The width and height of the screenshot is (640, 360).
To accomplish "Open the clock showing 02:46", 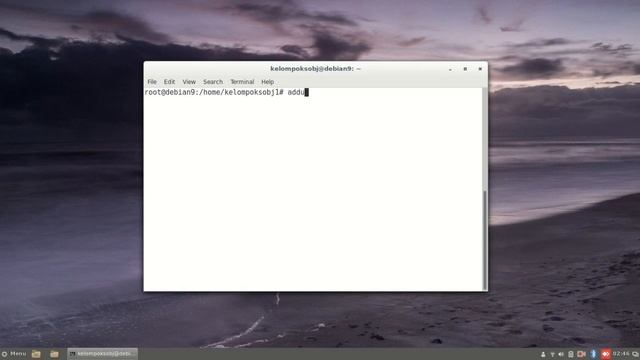I will 621,354.
